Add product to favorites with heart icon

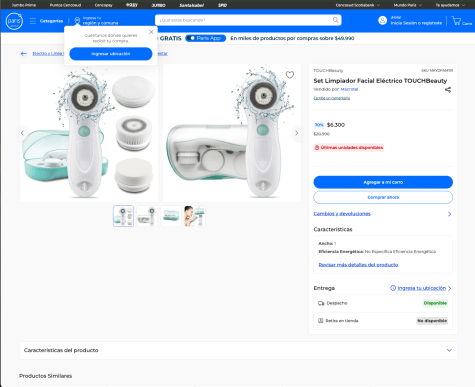point(290,75)
